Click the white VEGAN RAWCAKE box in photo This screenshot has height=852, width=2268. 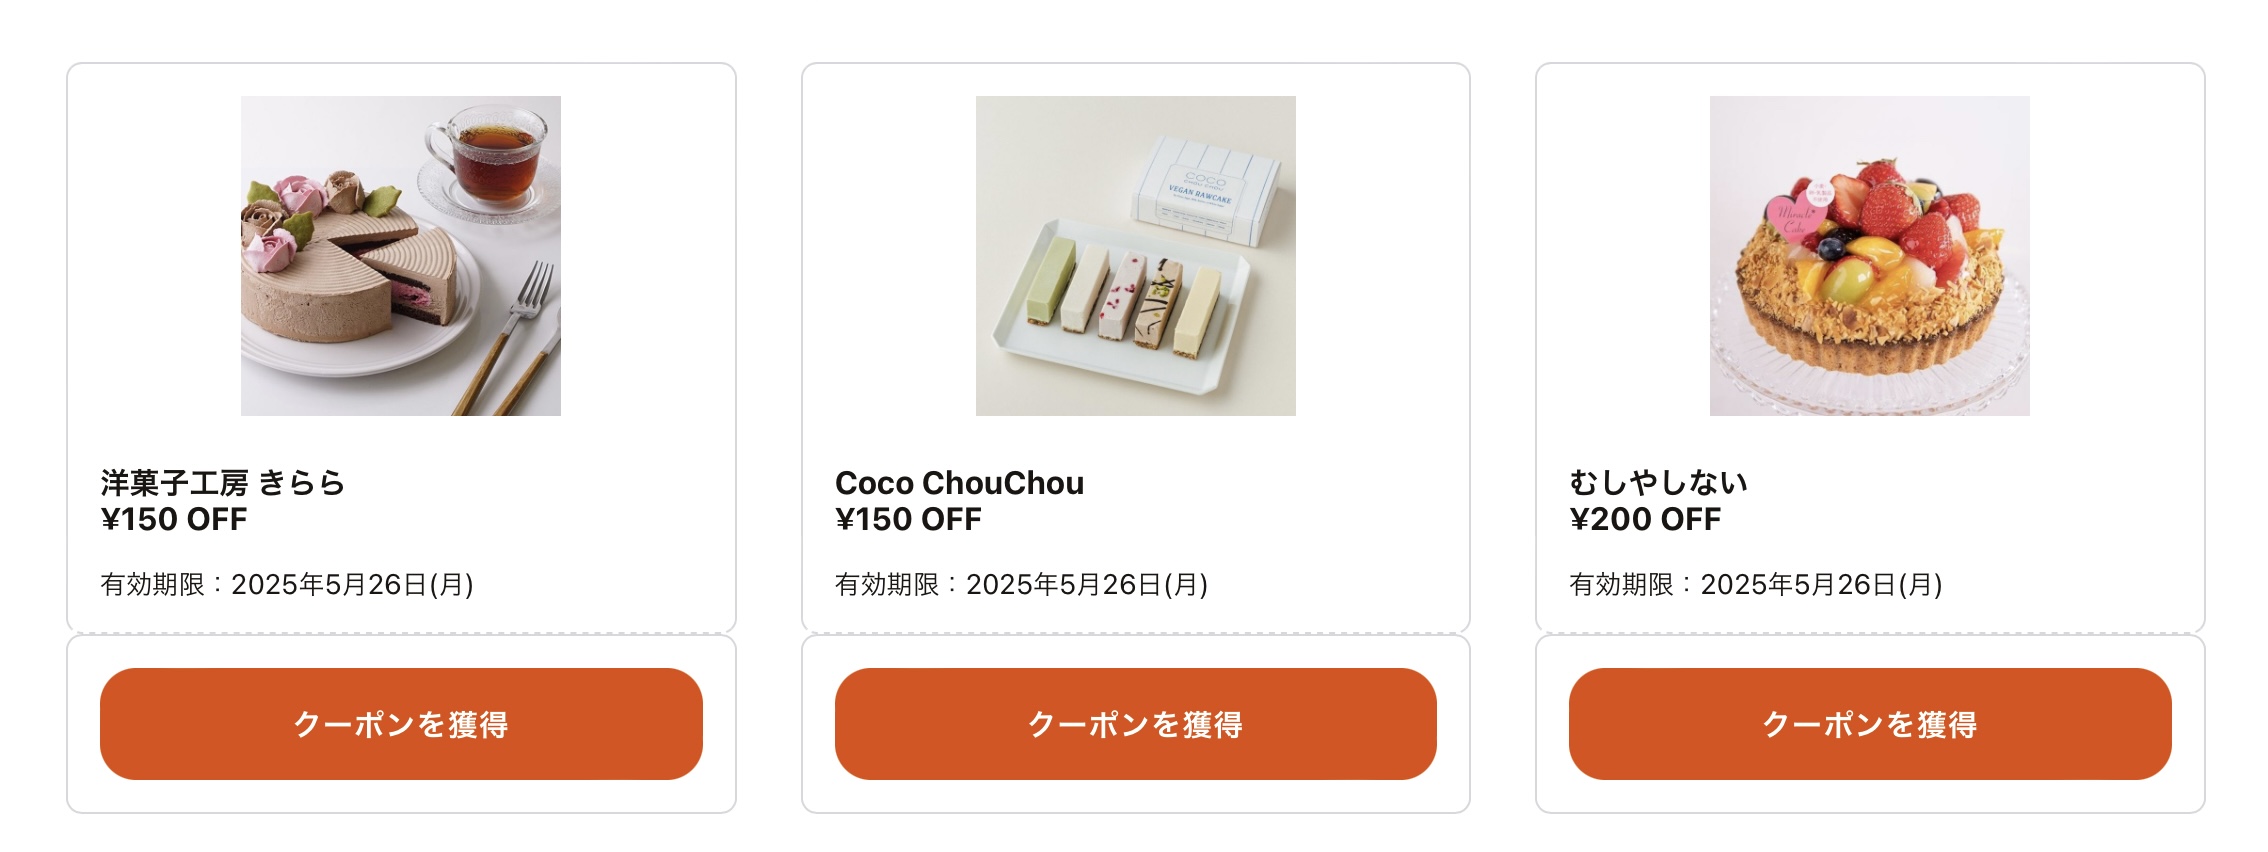1204,190
